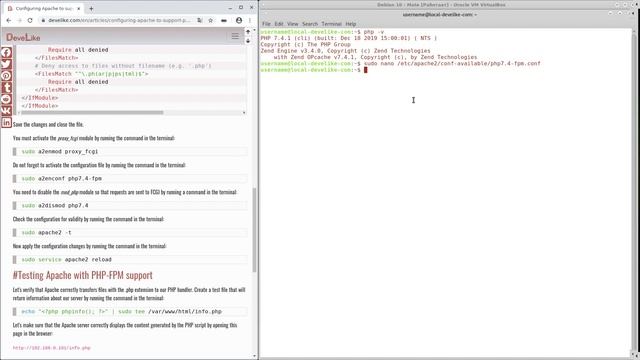Click the 'sudo apache2 -t' command
The image size is (640, 360).
[46, 232]
